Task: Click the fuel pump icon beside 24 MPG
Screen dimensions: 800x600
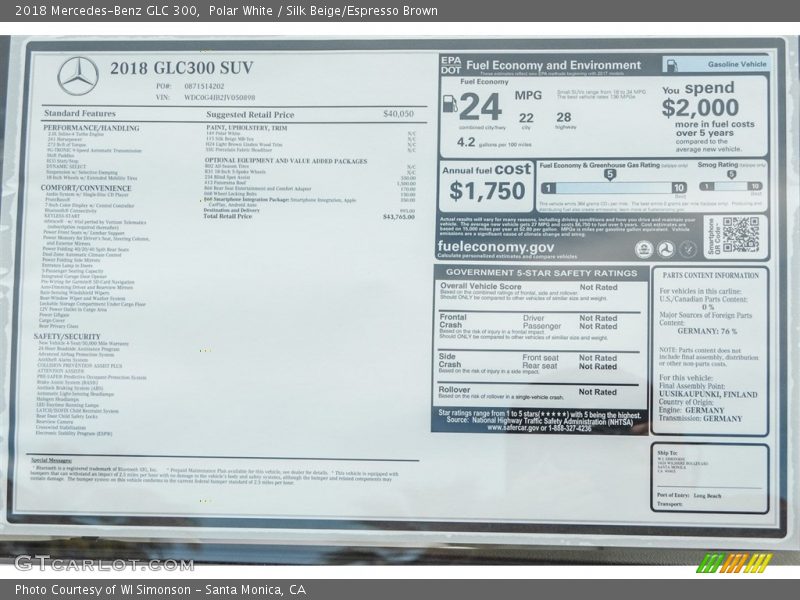Action: [449, 104]
